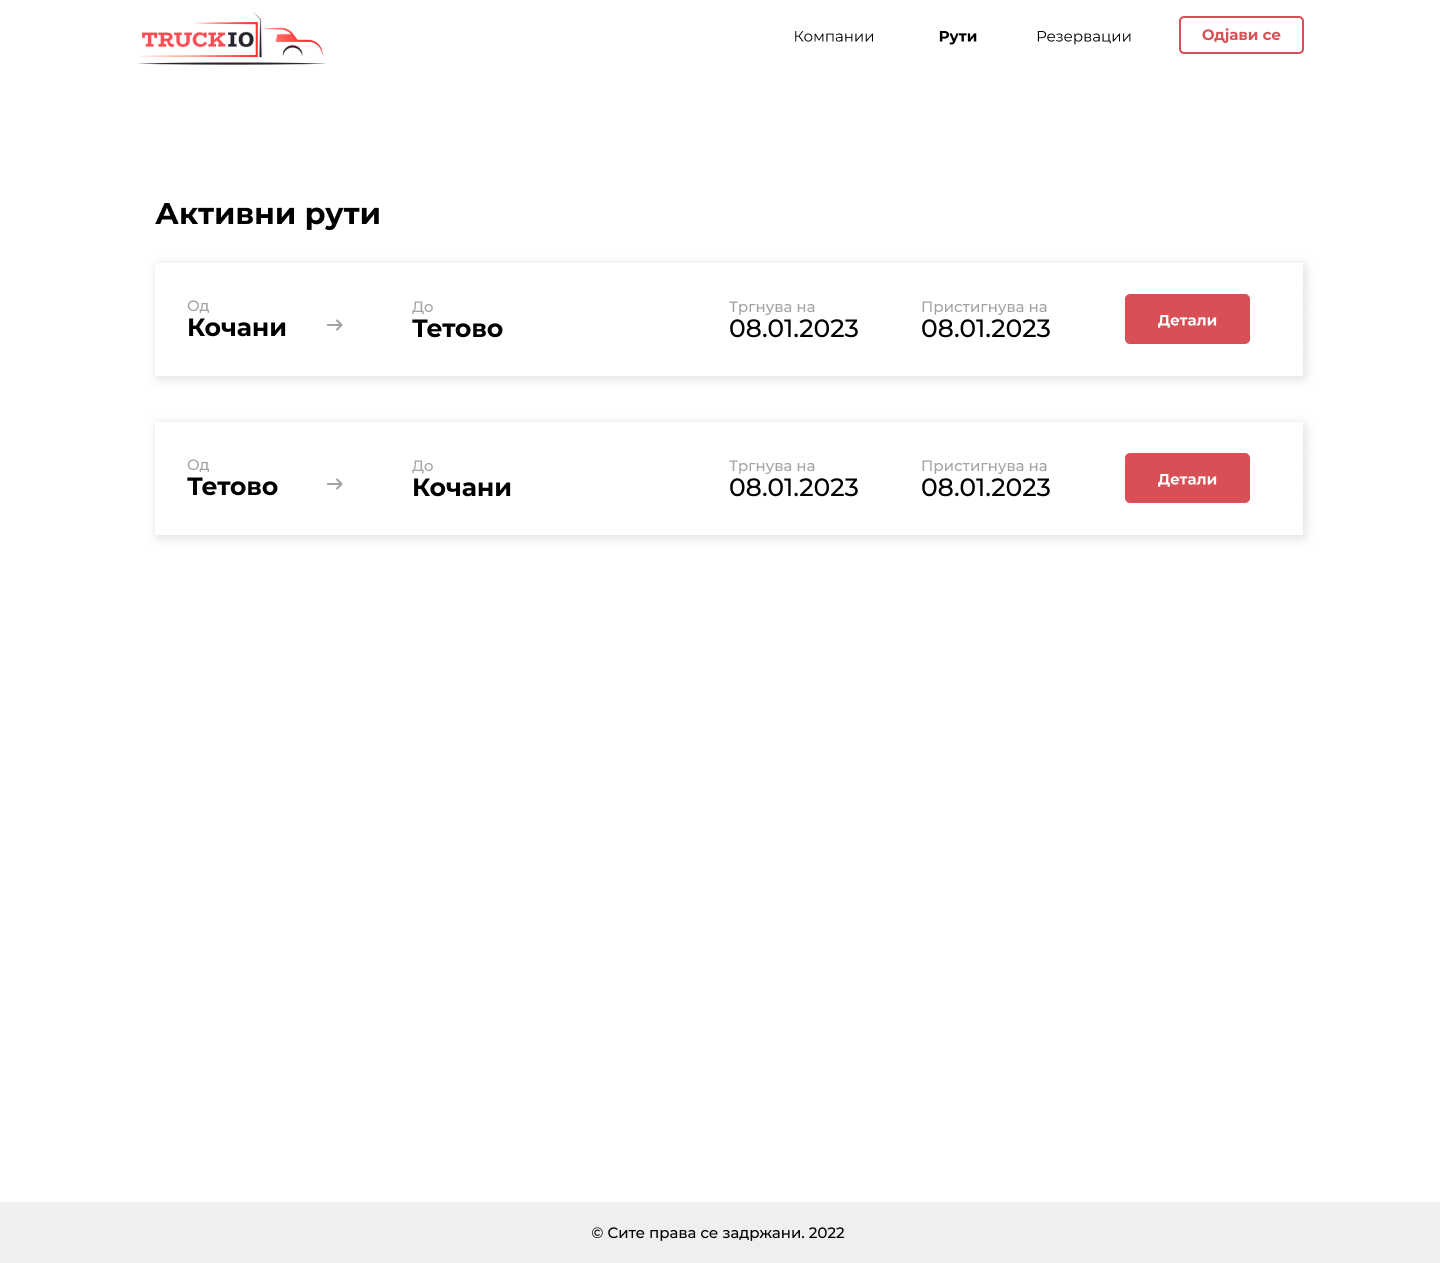Open Детали for the Тетово to Кочани route
This screenshot has height=1263, width=1440.
pyautogui.click(x=1186, y=478)
